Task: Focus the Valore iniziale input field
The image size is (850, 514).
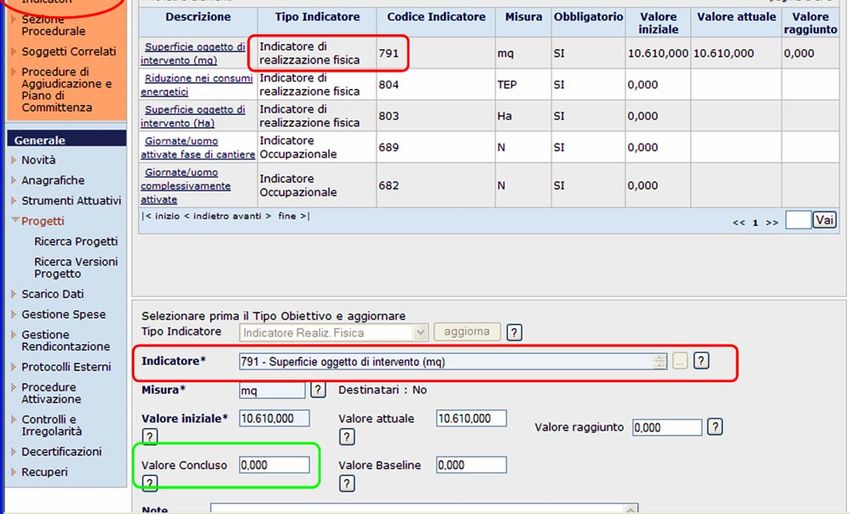Action: pos(274,419)
